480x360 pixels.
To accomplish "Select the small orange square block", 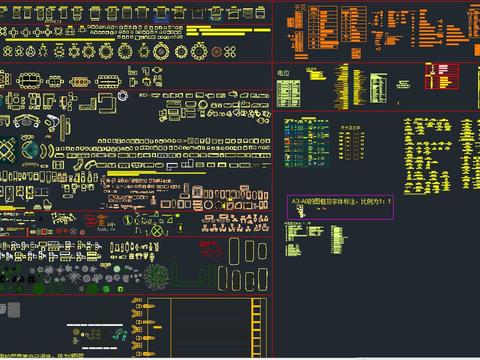I will tap(356, 53).
